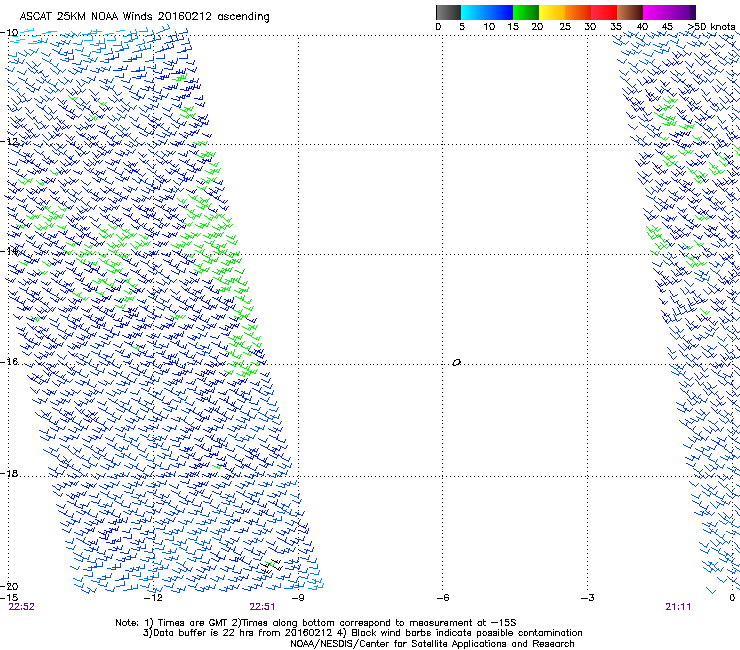Click the '25' label under the color scale
Screen dimensions: 740x650
565,27
